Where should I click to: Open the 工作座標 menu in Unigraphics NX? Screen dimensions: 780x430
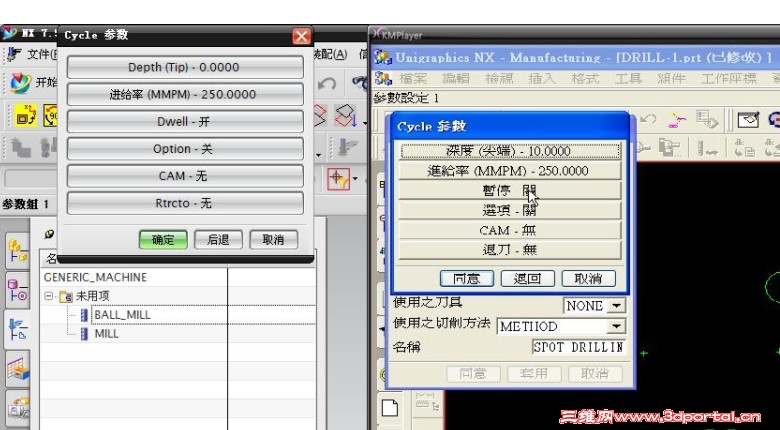pos(729,79)
